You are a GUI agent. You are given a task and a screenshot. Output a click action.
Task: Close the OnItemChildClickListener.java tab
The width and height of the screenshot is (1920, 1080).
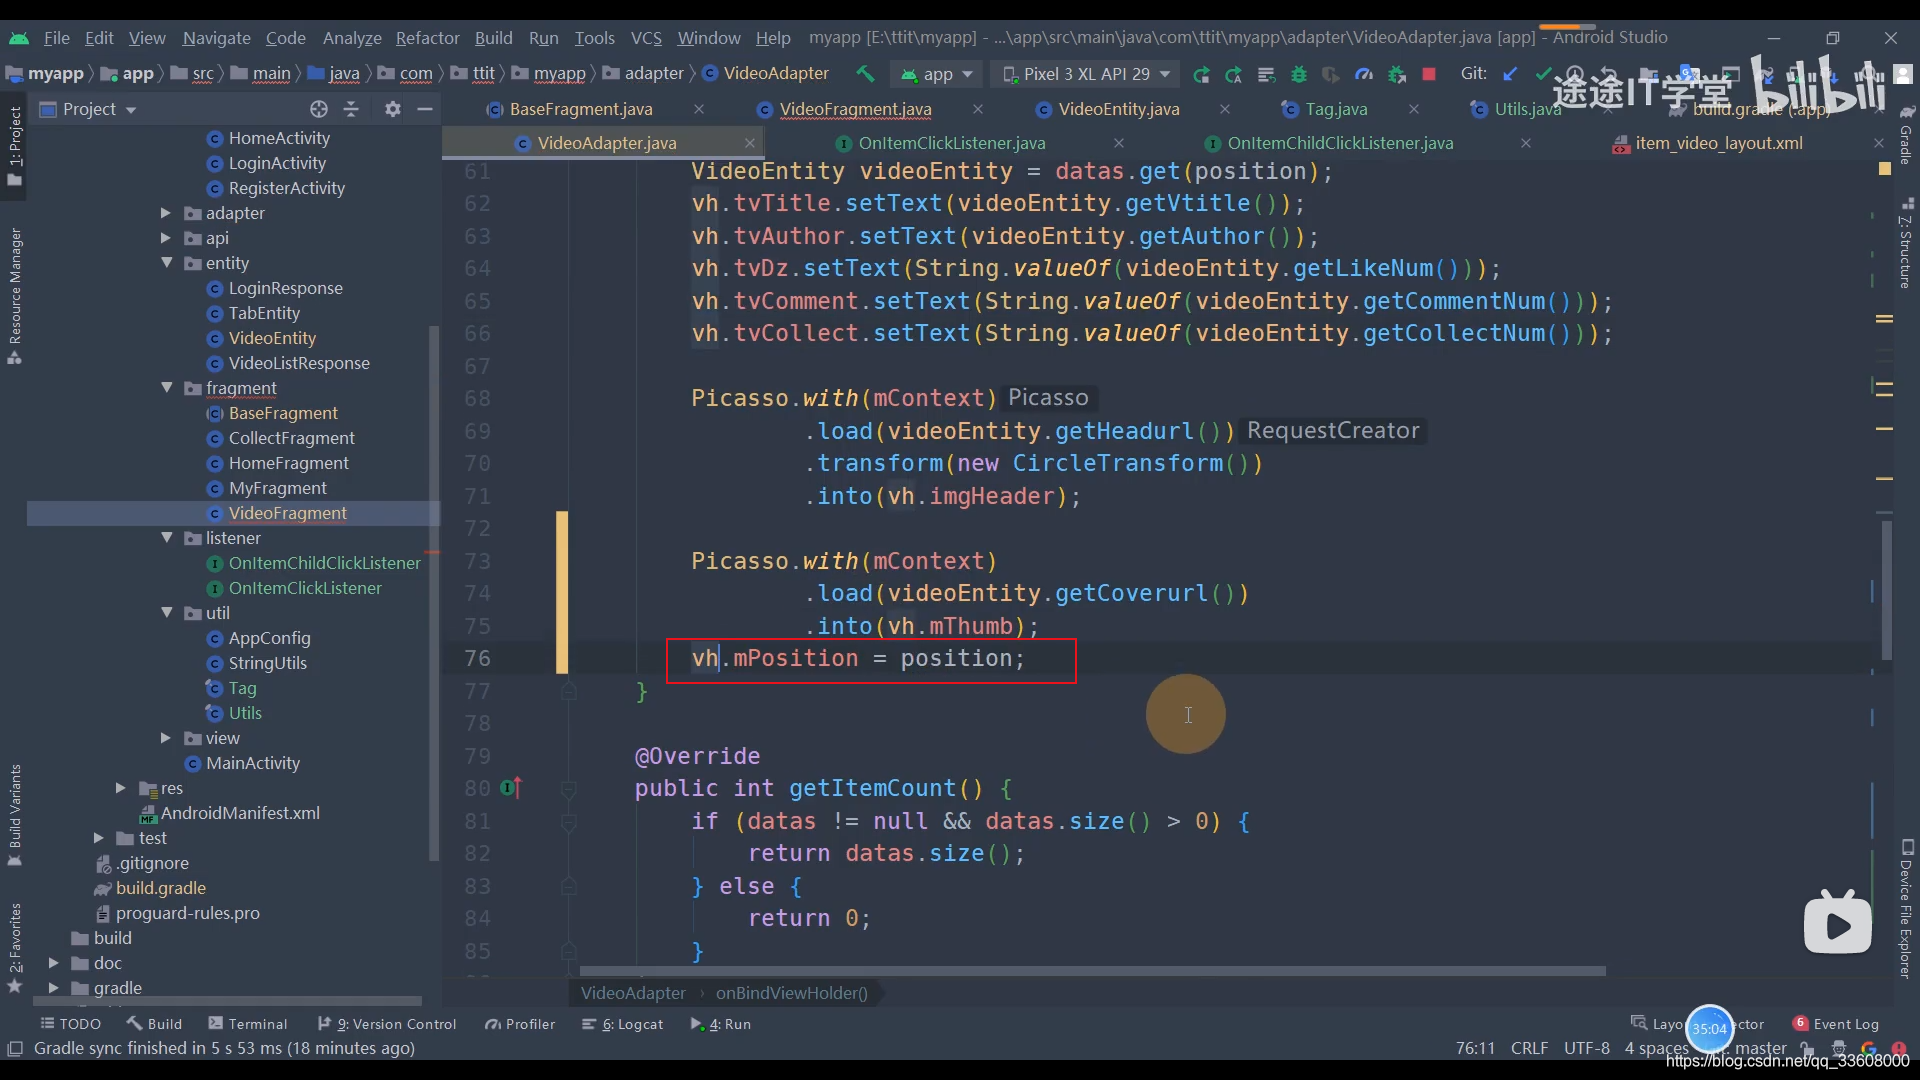click(x=1526, y=143)
